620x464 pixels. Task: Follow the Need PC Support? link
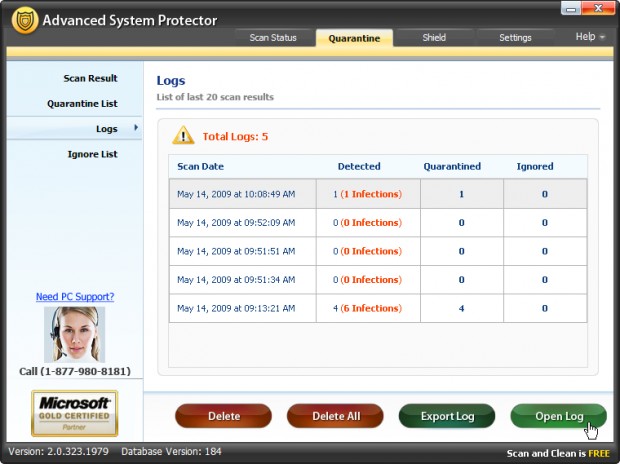click(75, 297)
